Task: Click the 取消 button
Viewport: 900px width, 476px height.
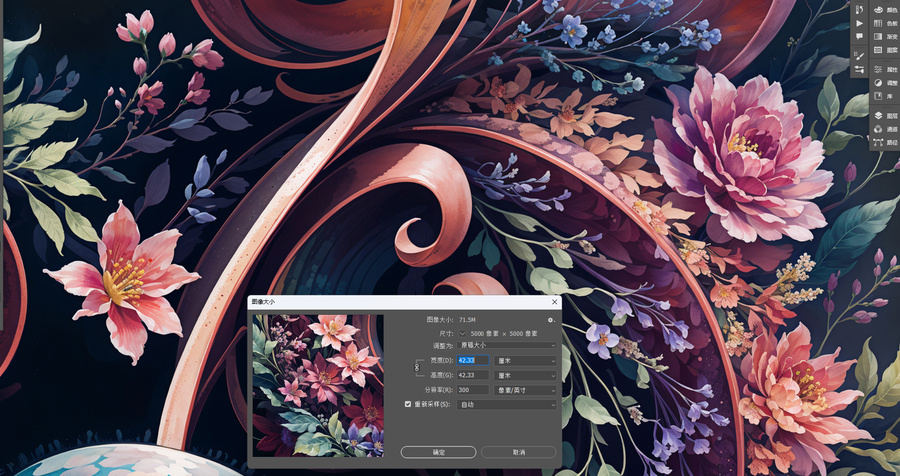Action: click(x=519, y=452)
